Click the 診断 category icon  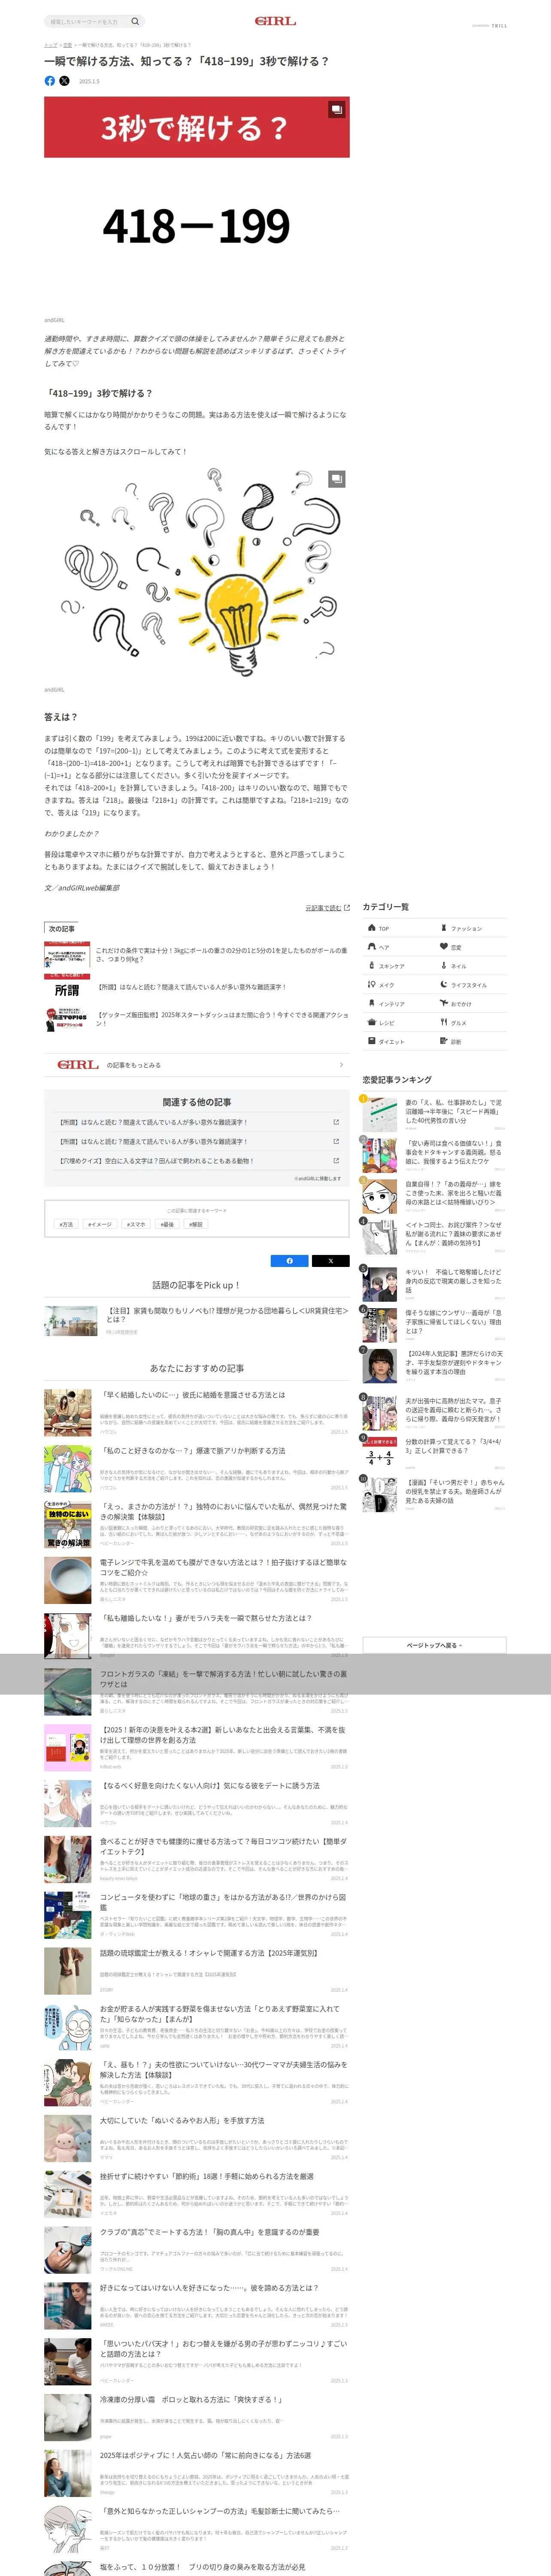pyautogui.click(x=444, y=1042)
